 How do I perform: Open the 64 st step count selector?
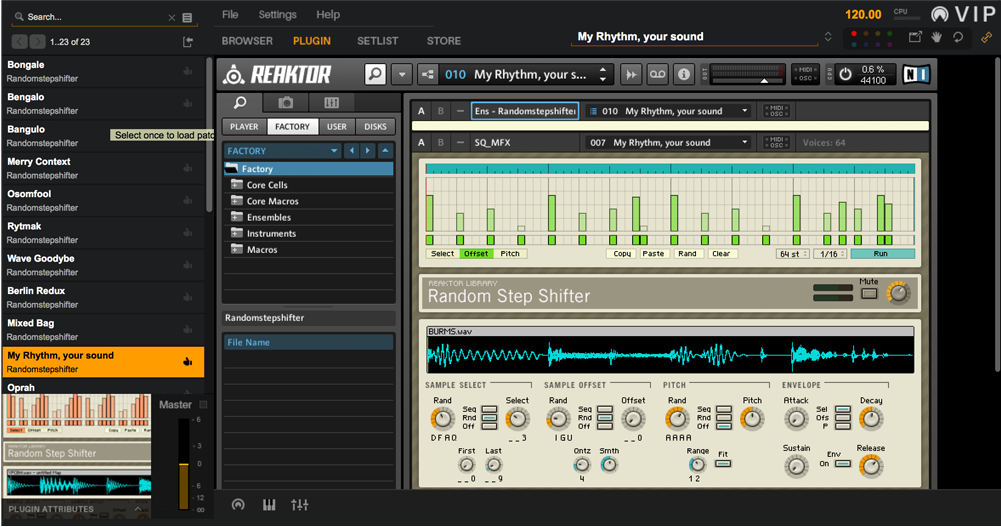[x=793, y=254]
